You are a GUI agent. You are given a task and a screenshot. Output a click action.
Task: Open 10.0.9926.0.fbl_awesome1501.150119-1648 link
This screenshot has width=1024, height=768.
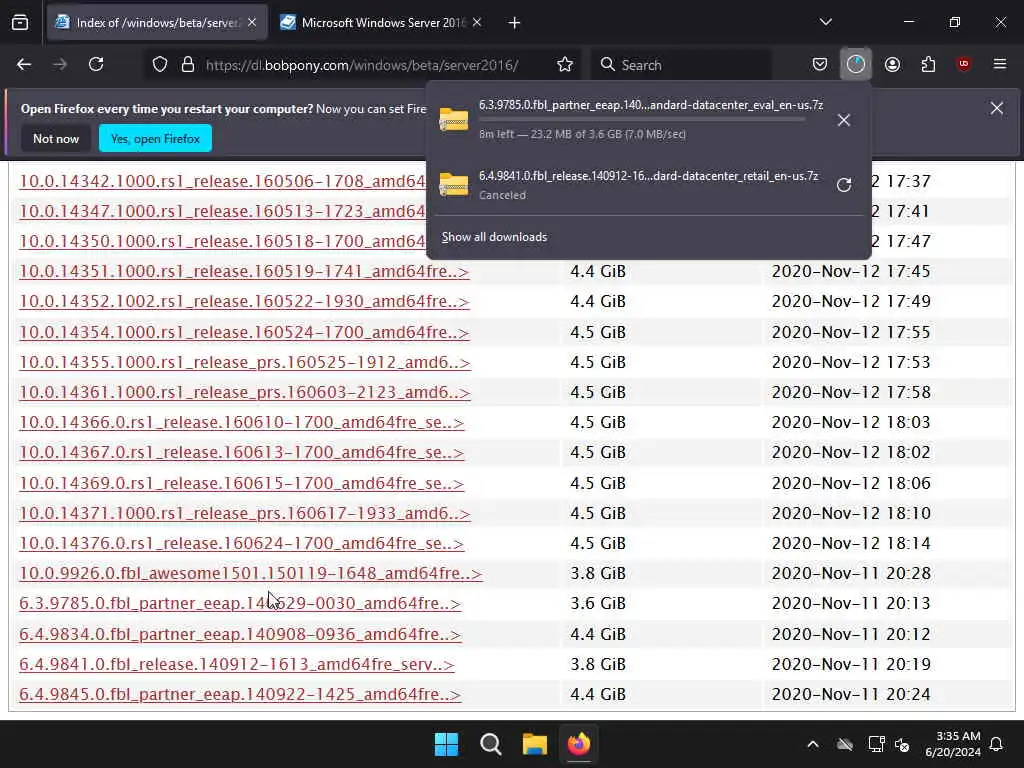[x=251, y=573]
